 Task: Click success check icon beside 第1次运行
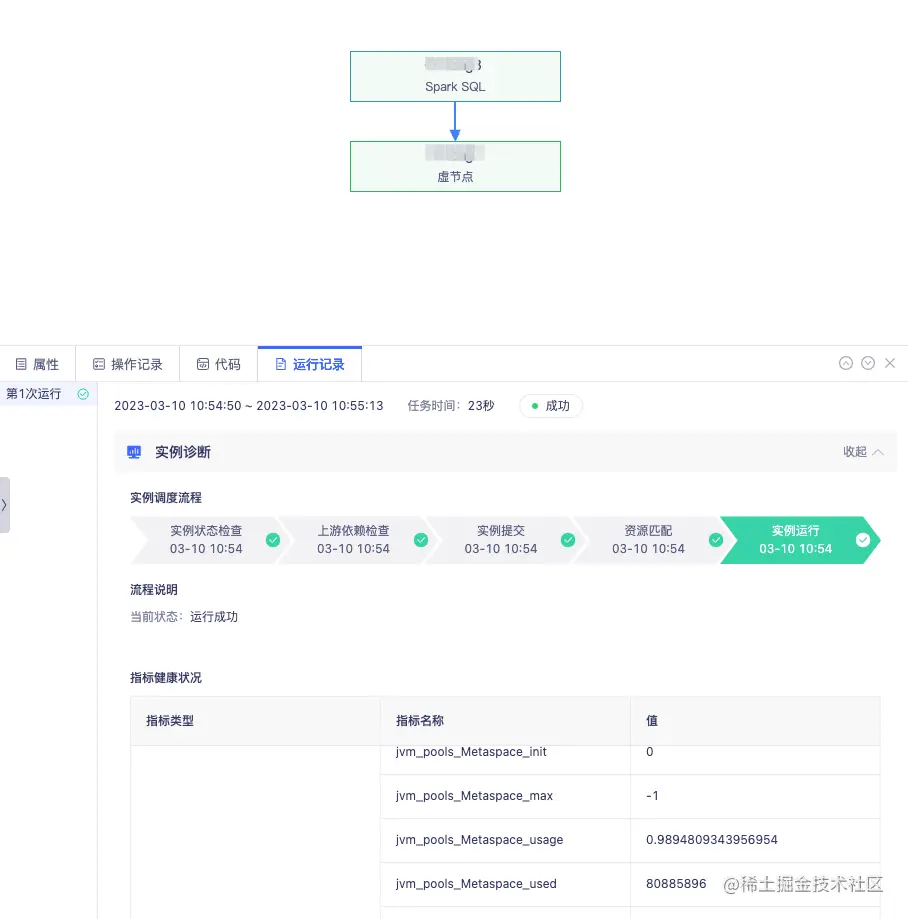click(x=83, y=394)
